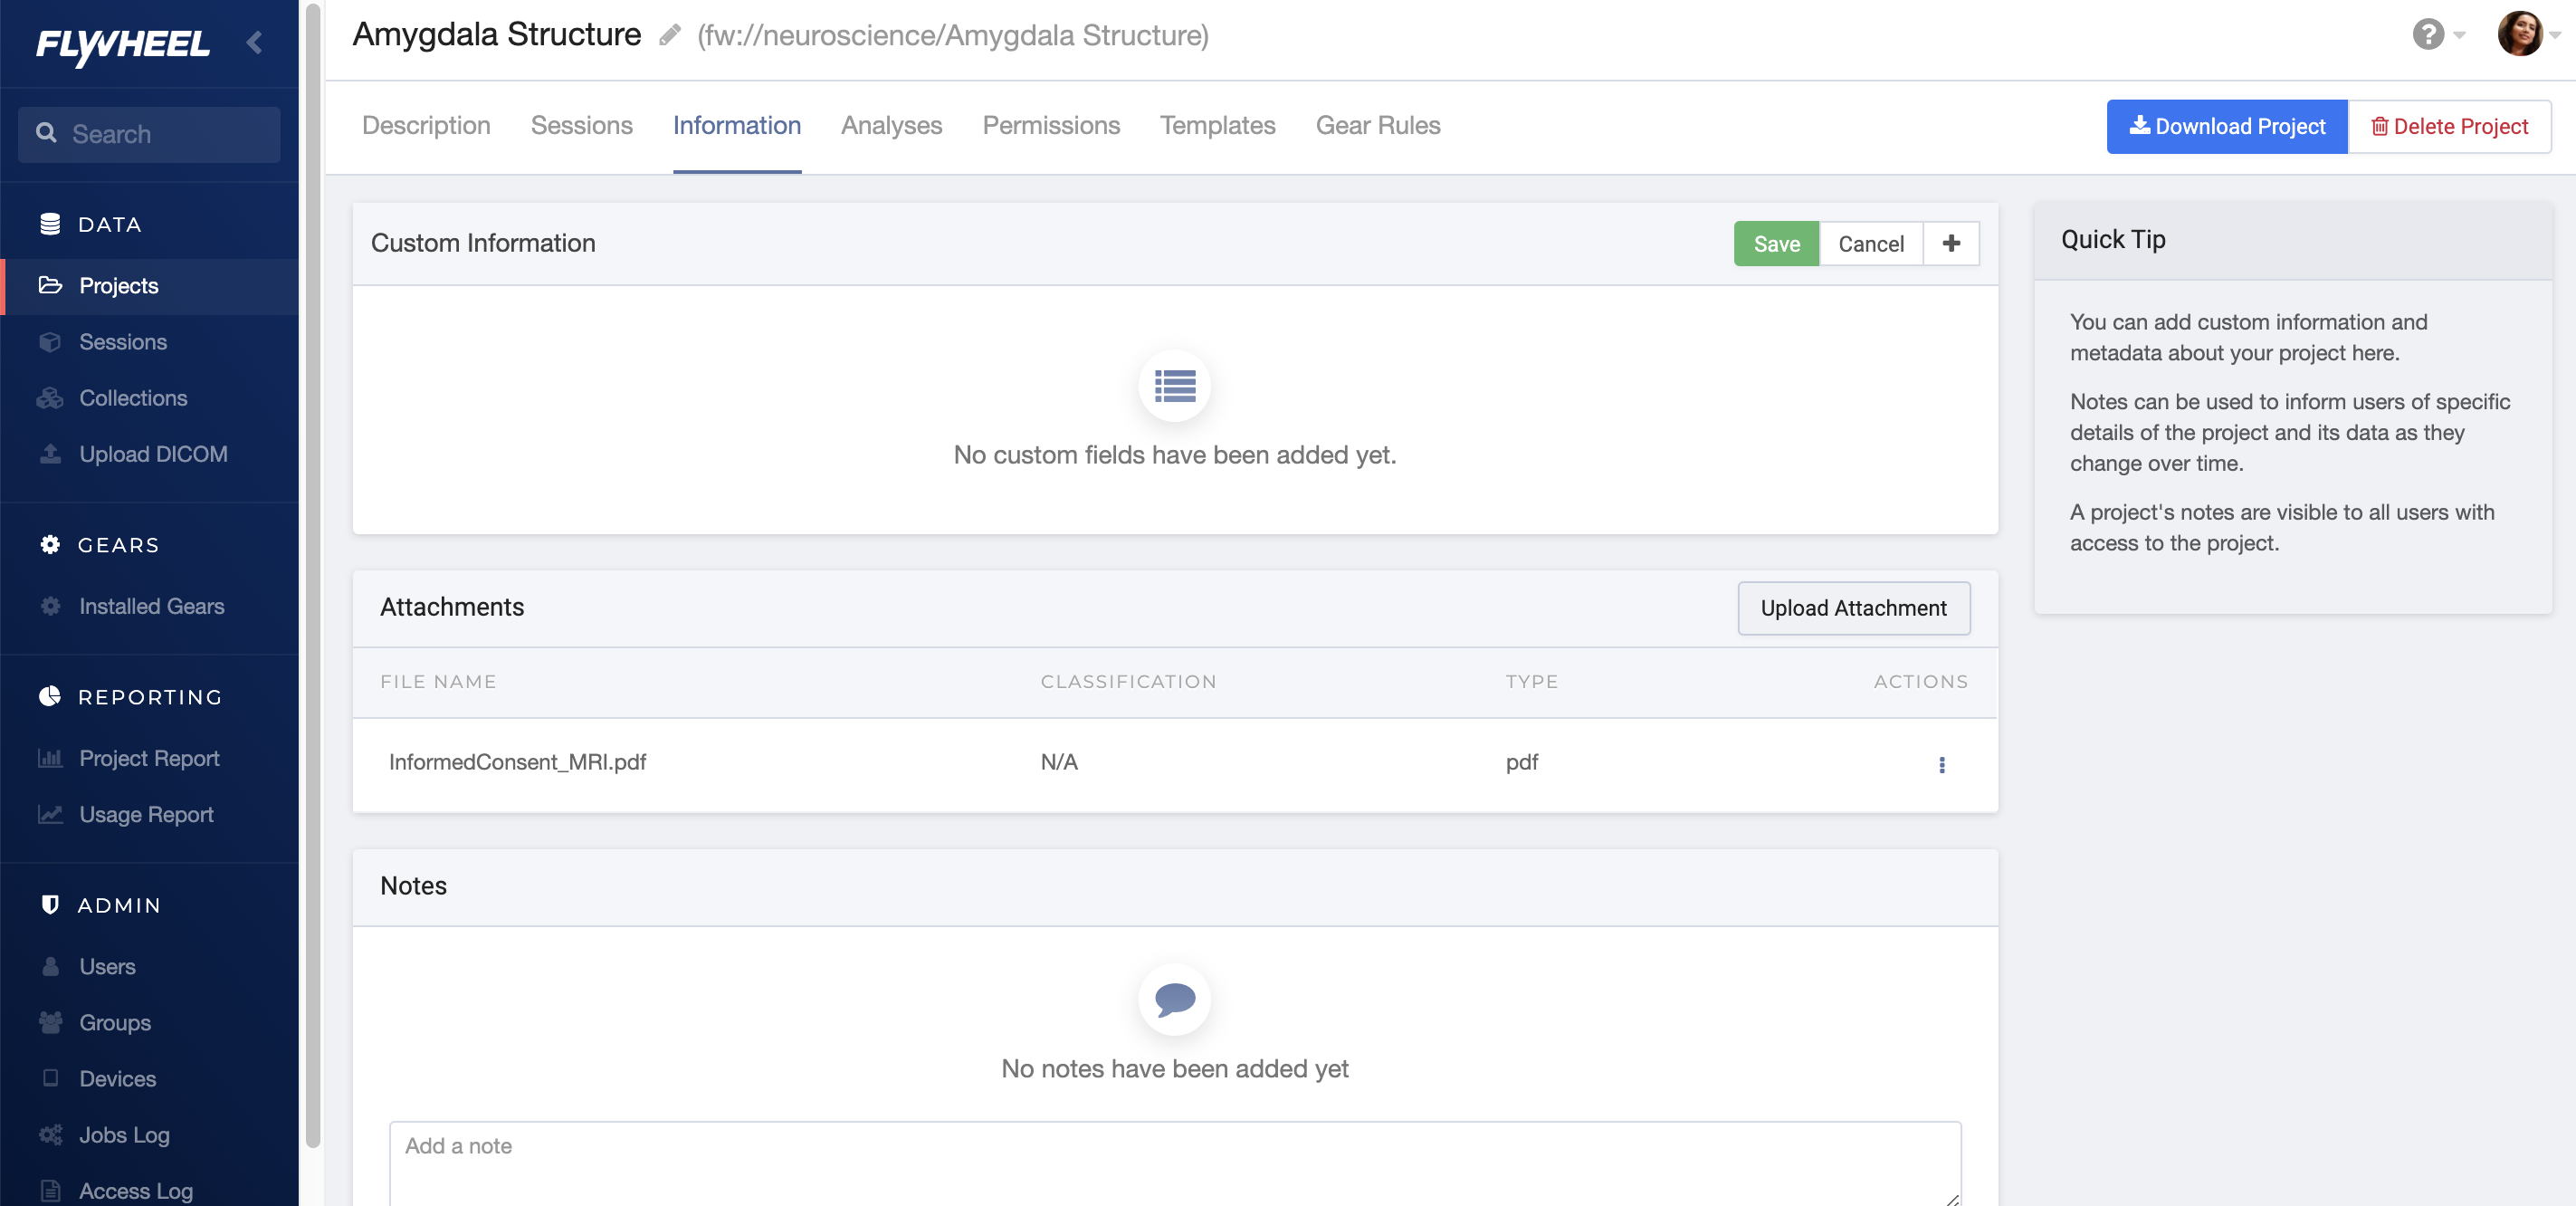Click the Collections icon in sidebar
This screenshot has width=2576, height=1206.
(x=50, y=398)
